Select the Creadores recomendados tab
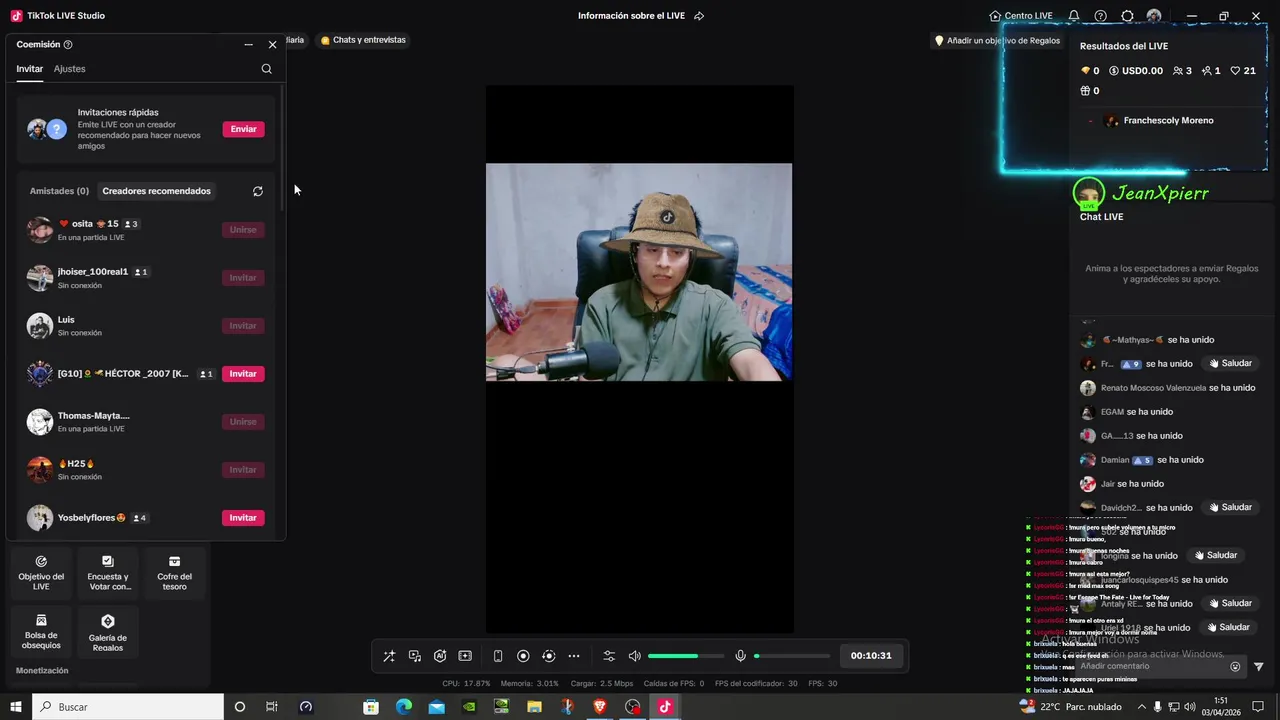This screenshot has width=1280, height=720. (156, 191)
